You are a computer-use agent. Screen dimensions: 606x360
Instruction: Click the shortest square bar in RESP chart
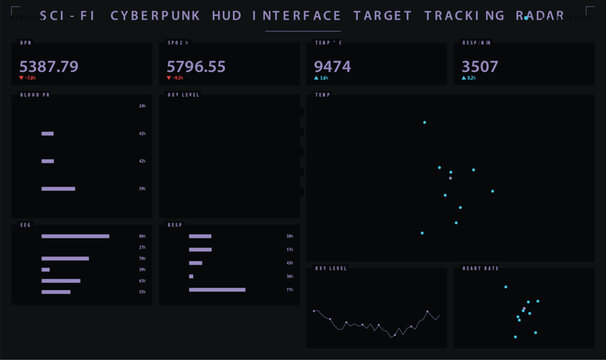pyautogui.click(x=191, y=276)
